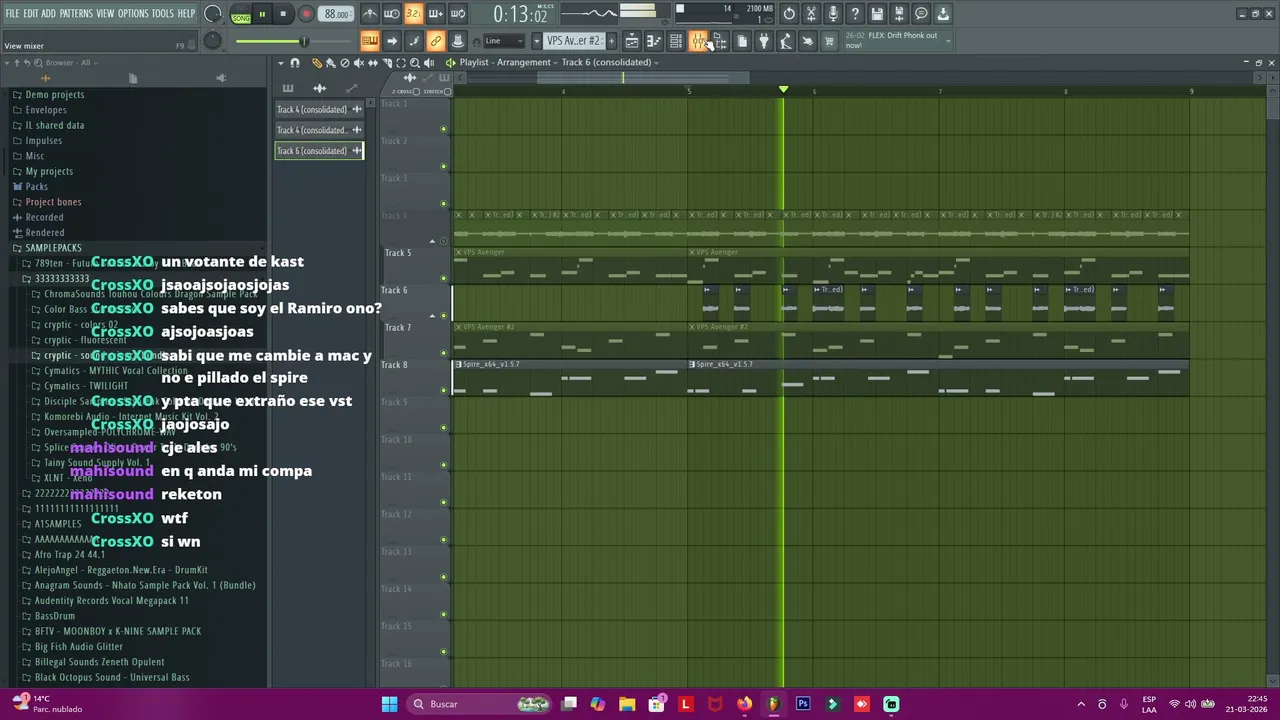Toggle loop recording icon
The width and height of the screenshot is (1280, 720).
[458, 14]
